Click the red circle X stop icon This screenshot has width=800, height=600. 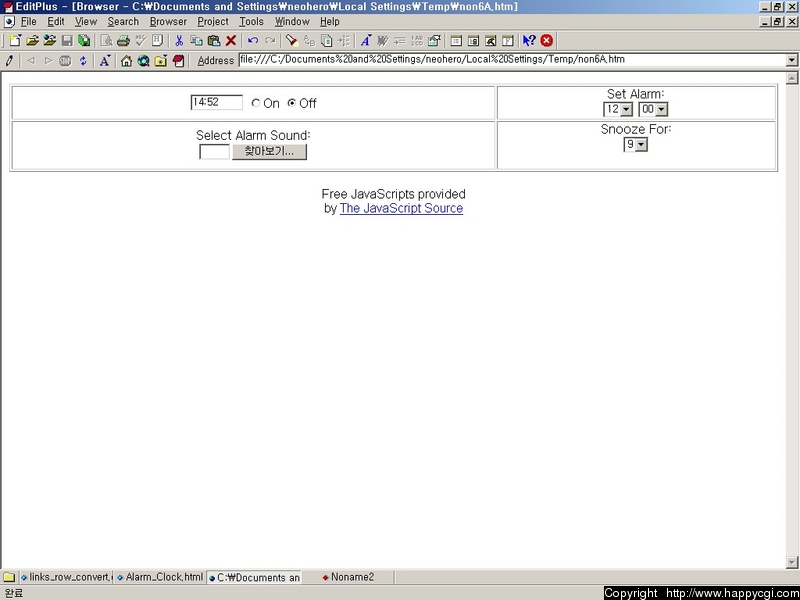coord(546,40)
